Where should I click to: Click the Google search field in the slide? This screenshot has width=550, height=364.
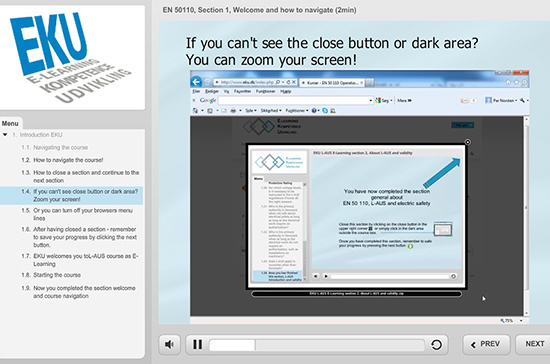pos(295,101)
